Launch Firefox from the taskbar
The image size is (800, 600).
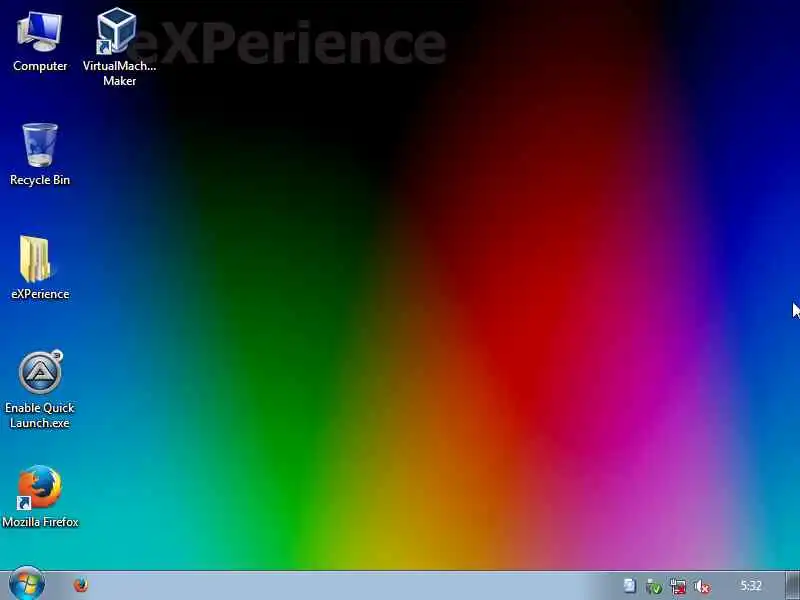tap(81, 585)
